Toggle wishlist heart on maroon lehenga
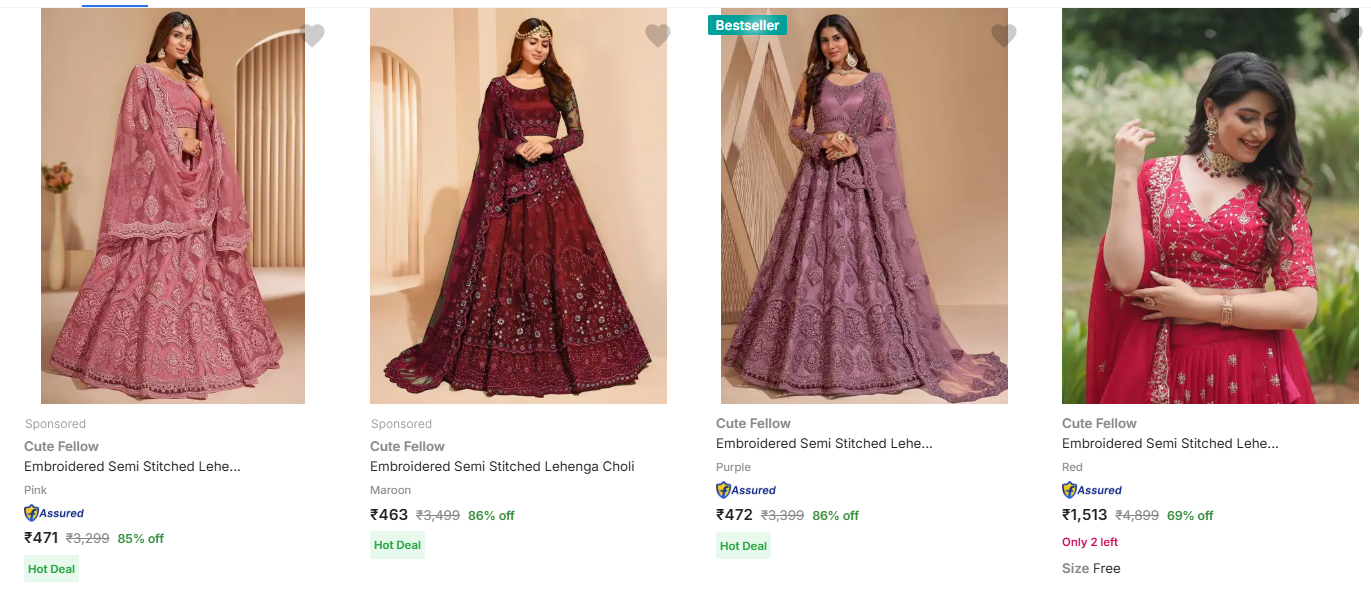1371x591 pixels. [x=657, y=36]
